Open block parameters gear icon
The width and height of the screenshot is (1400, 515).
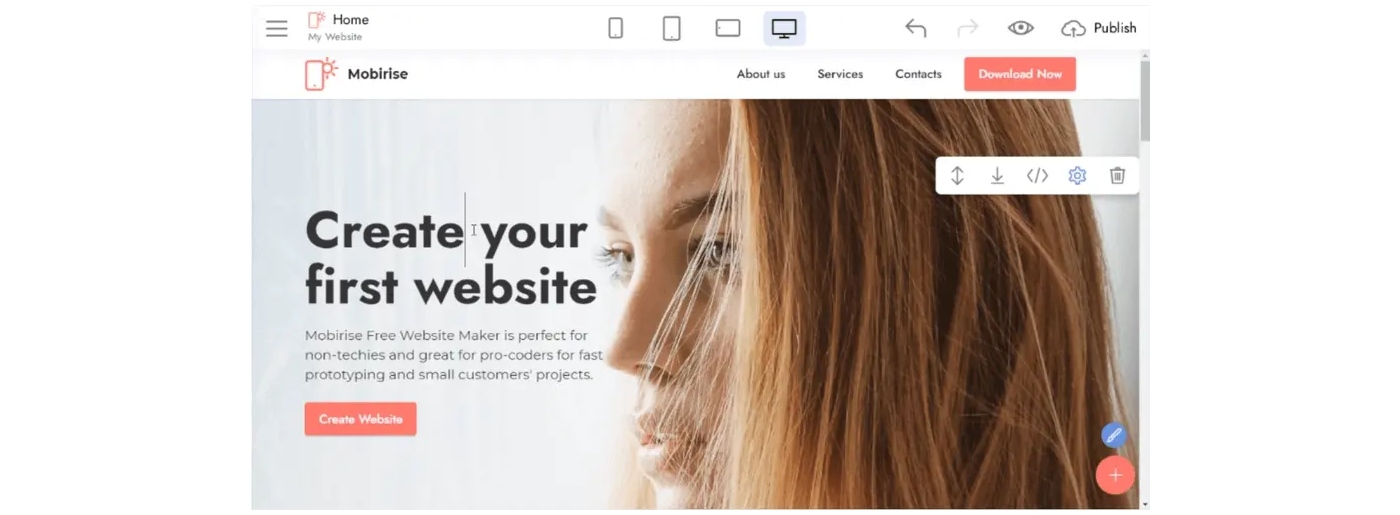[1077, 176]
